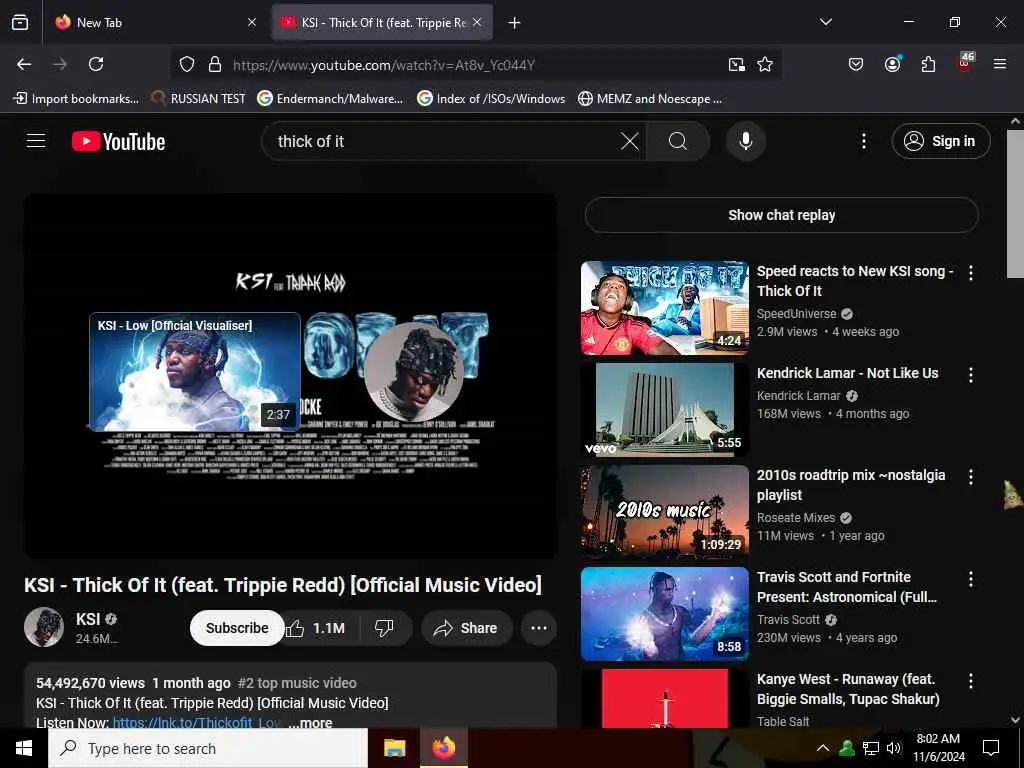Reload the current page
The image size is (1024, 768).
coord(96,64)
